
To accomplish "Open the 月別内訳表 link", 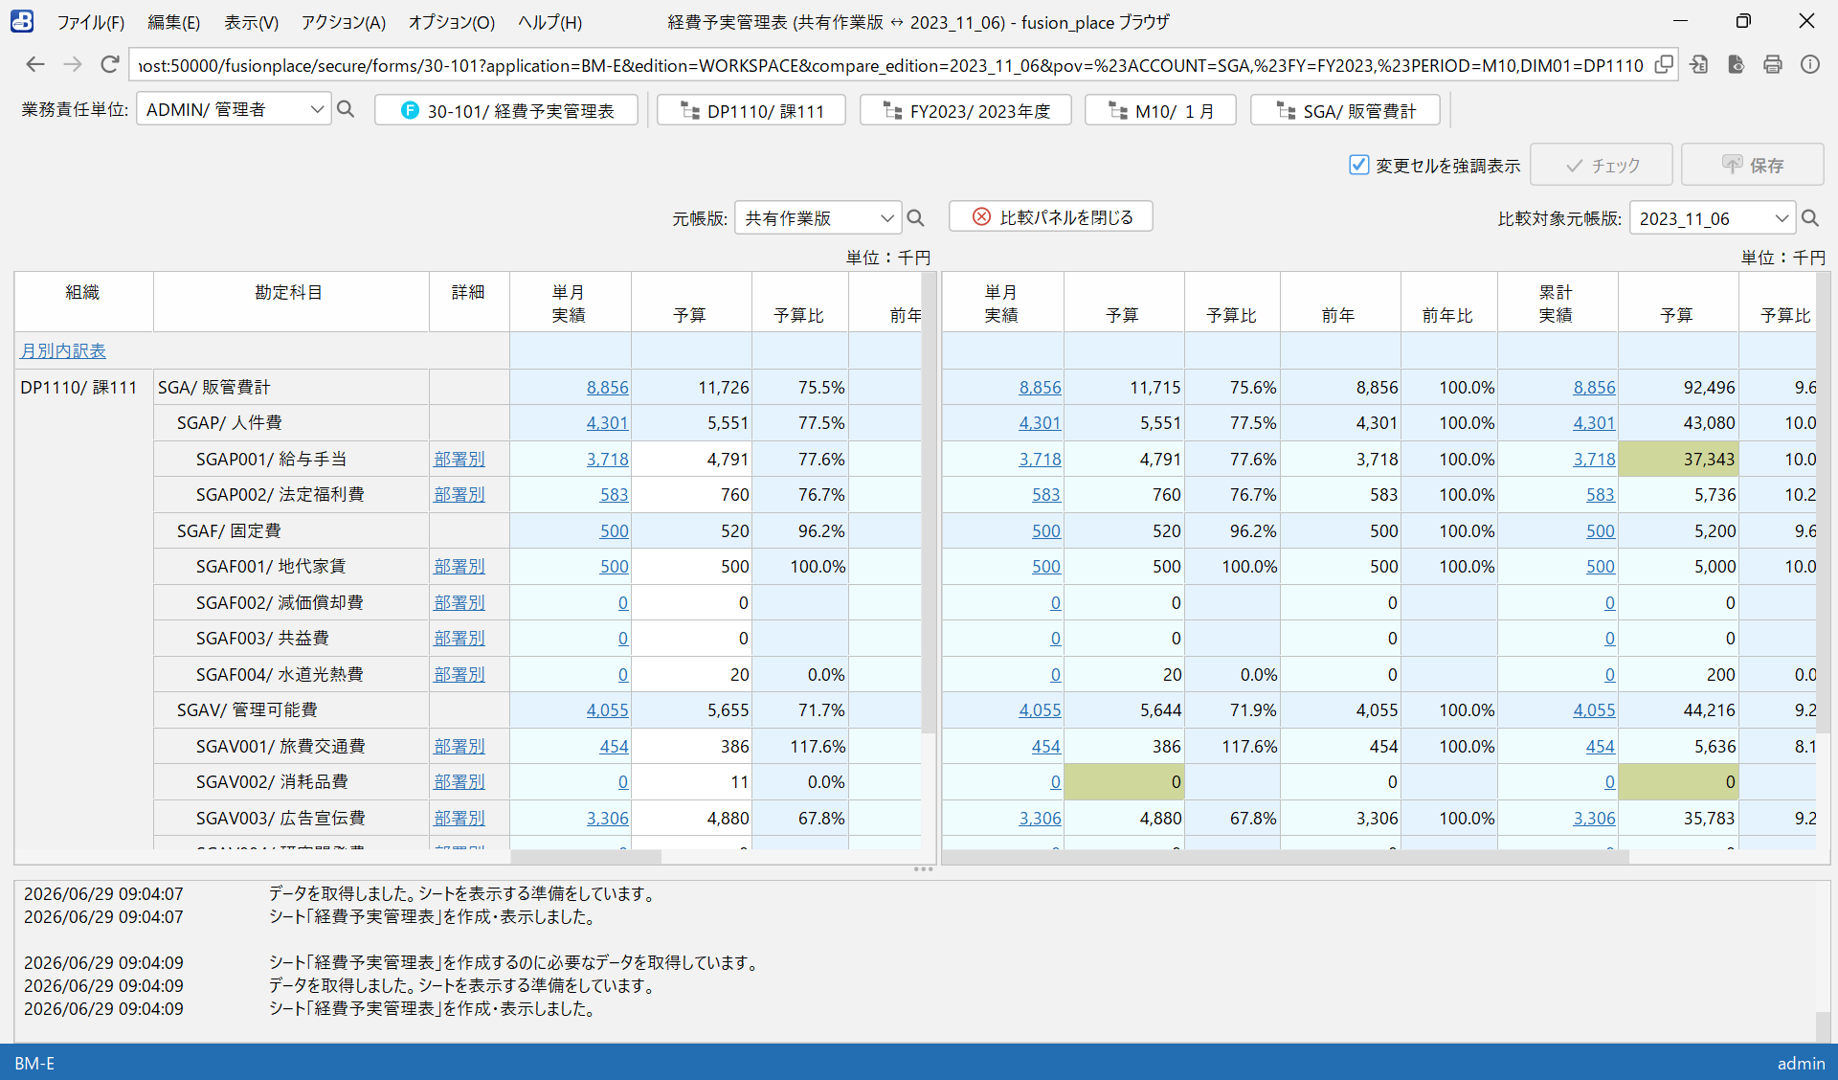I will [63, 351].
